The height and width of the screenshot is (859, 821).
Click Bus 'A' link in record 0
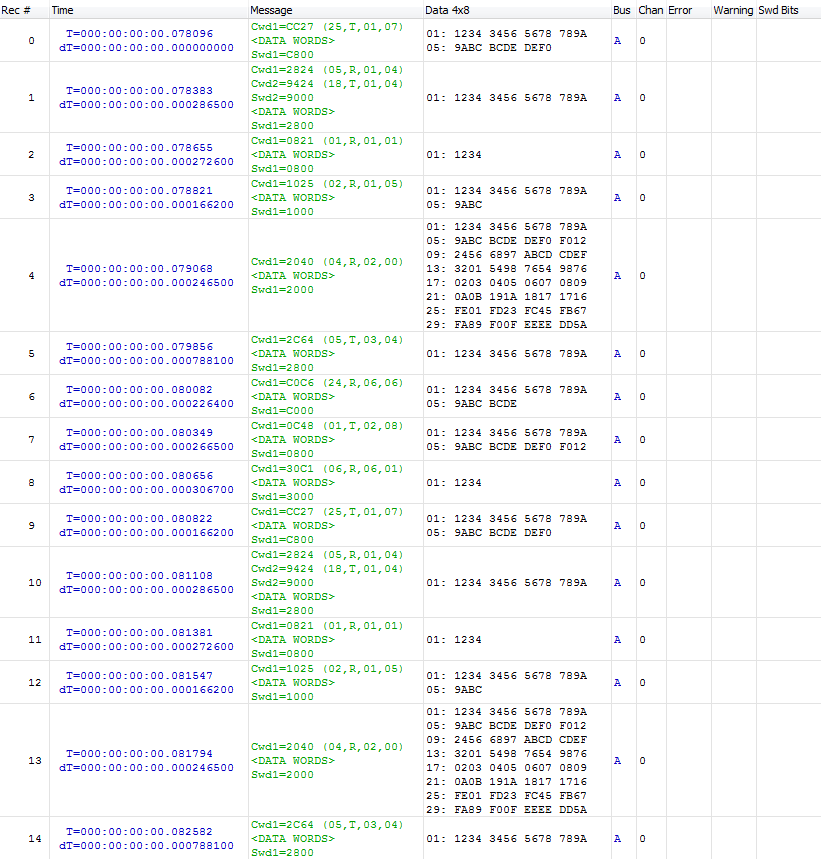[x=617, y=41]
